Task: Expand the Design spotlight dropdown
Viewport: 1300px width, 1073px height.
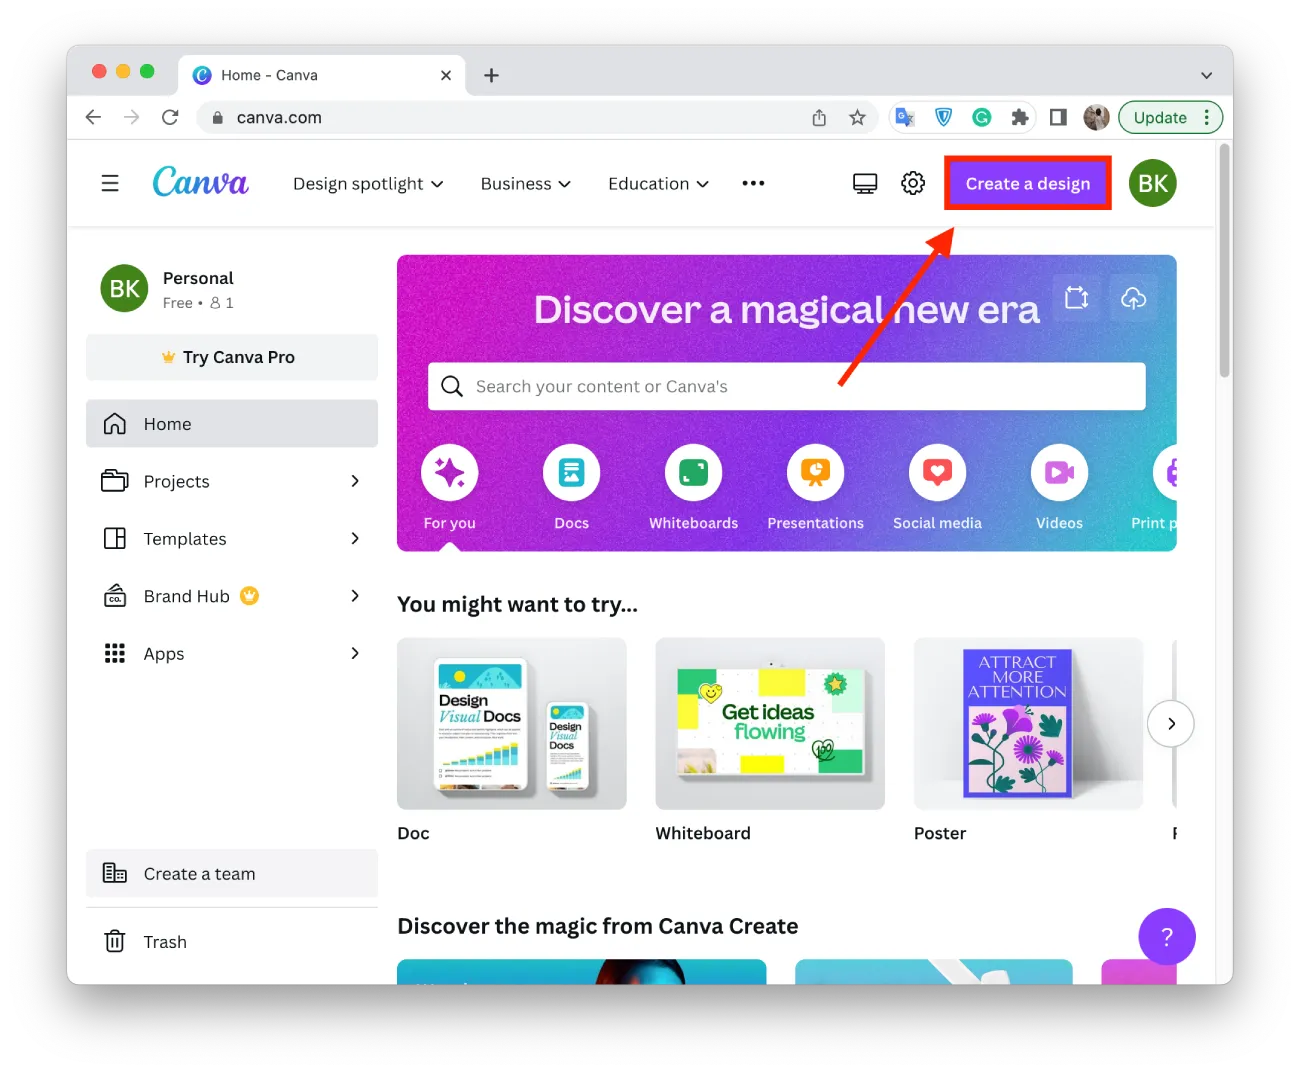Action: pyautogui.click(x=368, y=183)
